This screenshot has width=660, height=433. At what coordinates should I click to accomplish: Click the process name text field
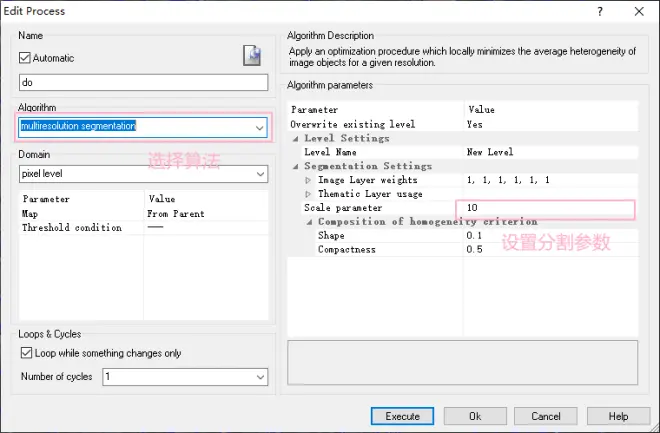click(144, 82)
